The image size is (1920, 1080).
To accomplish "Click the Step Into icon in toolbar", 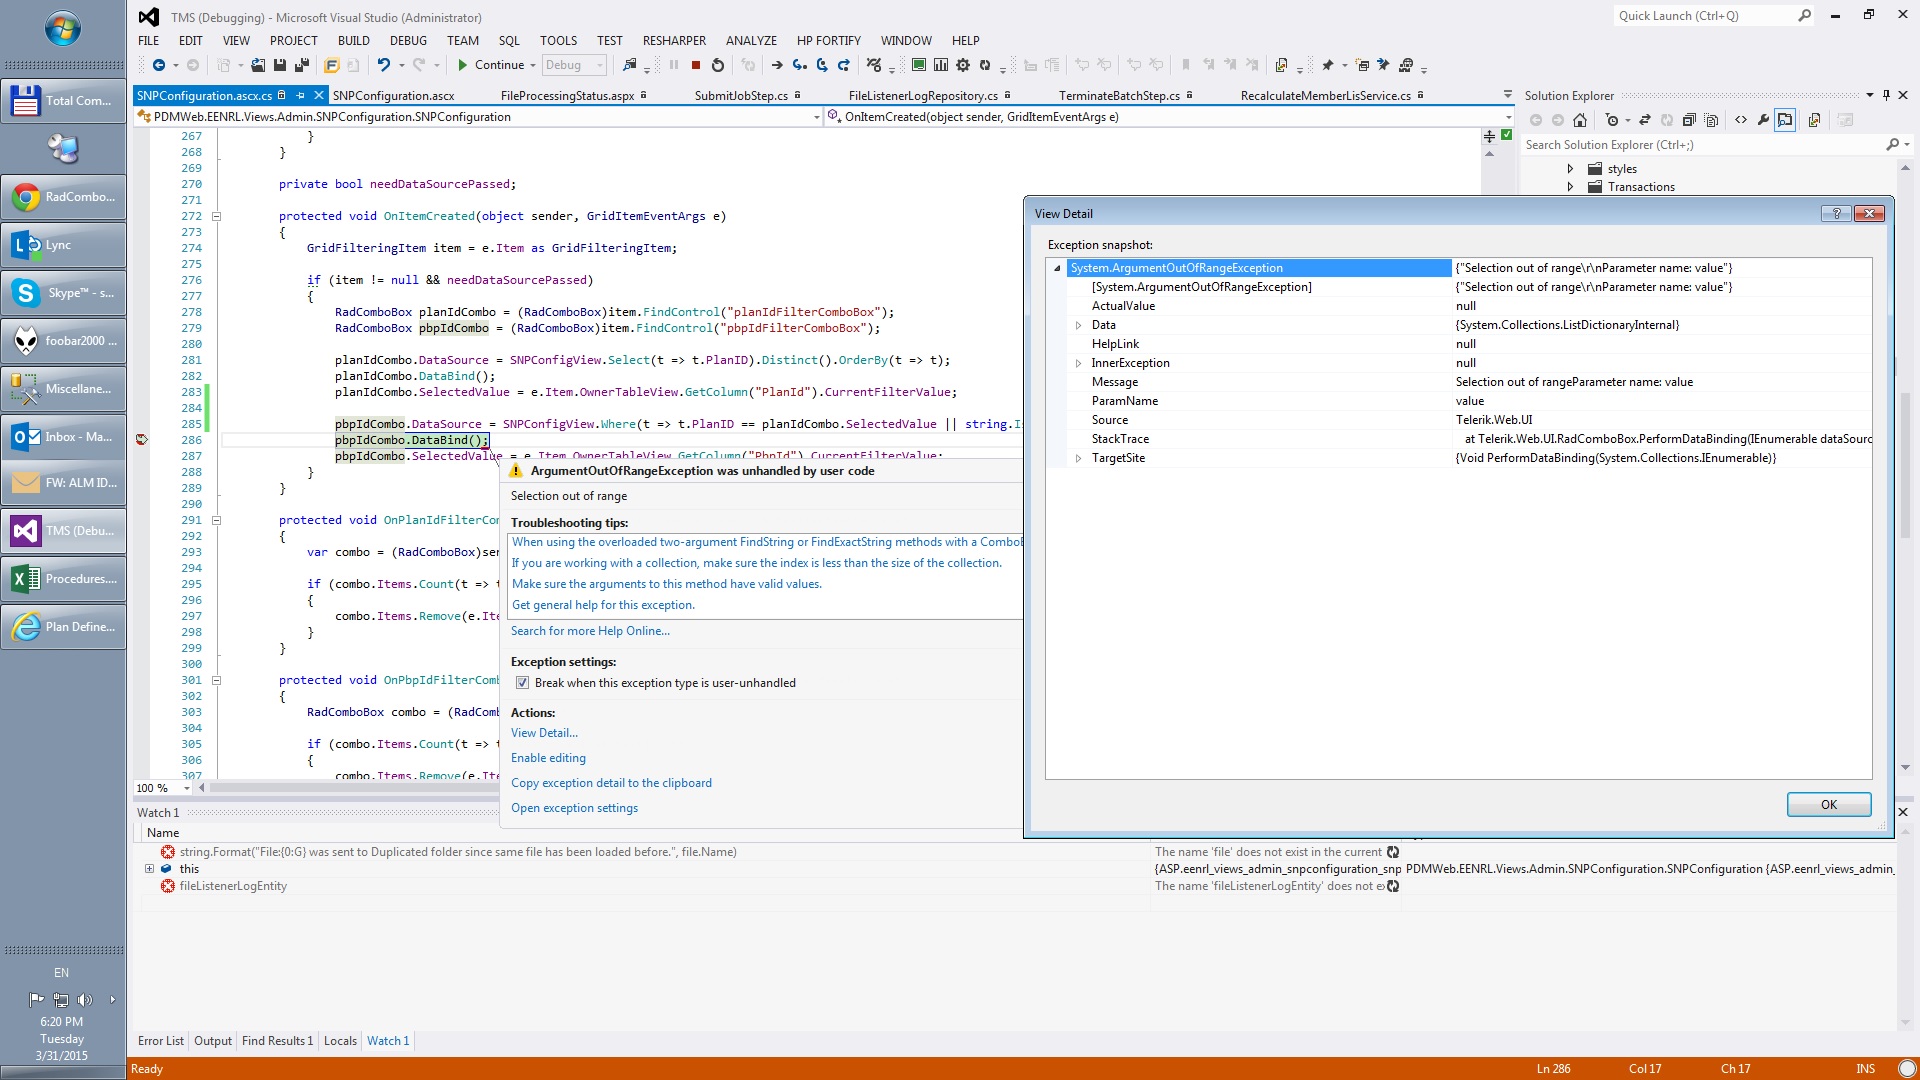I will click(799, 65).
